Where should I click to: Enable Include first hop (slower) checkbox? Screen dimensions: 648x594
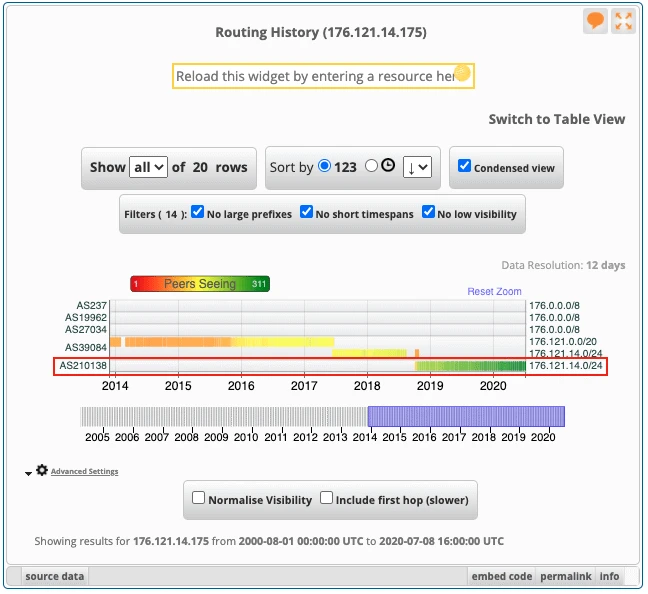(326, 498)
